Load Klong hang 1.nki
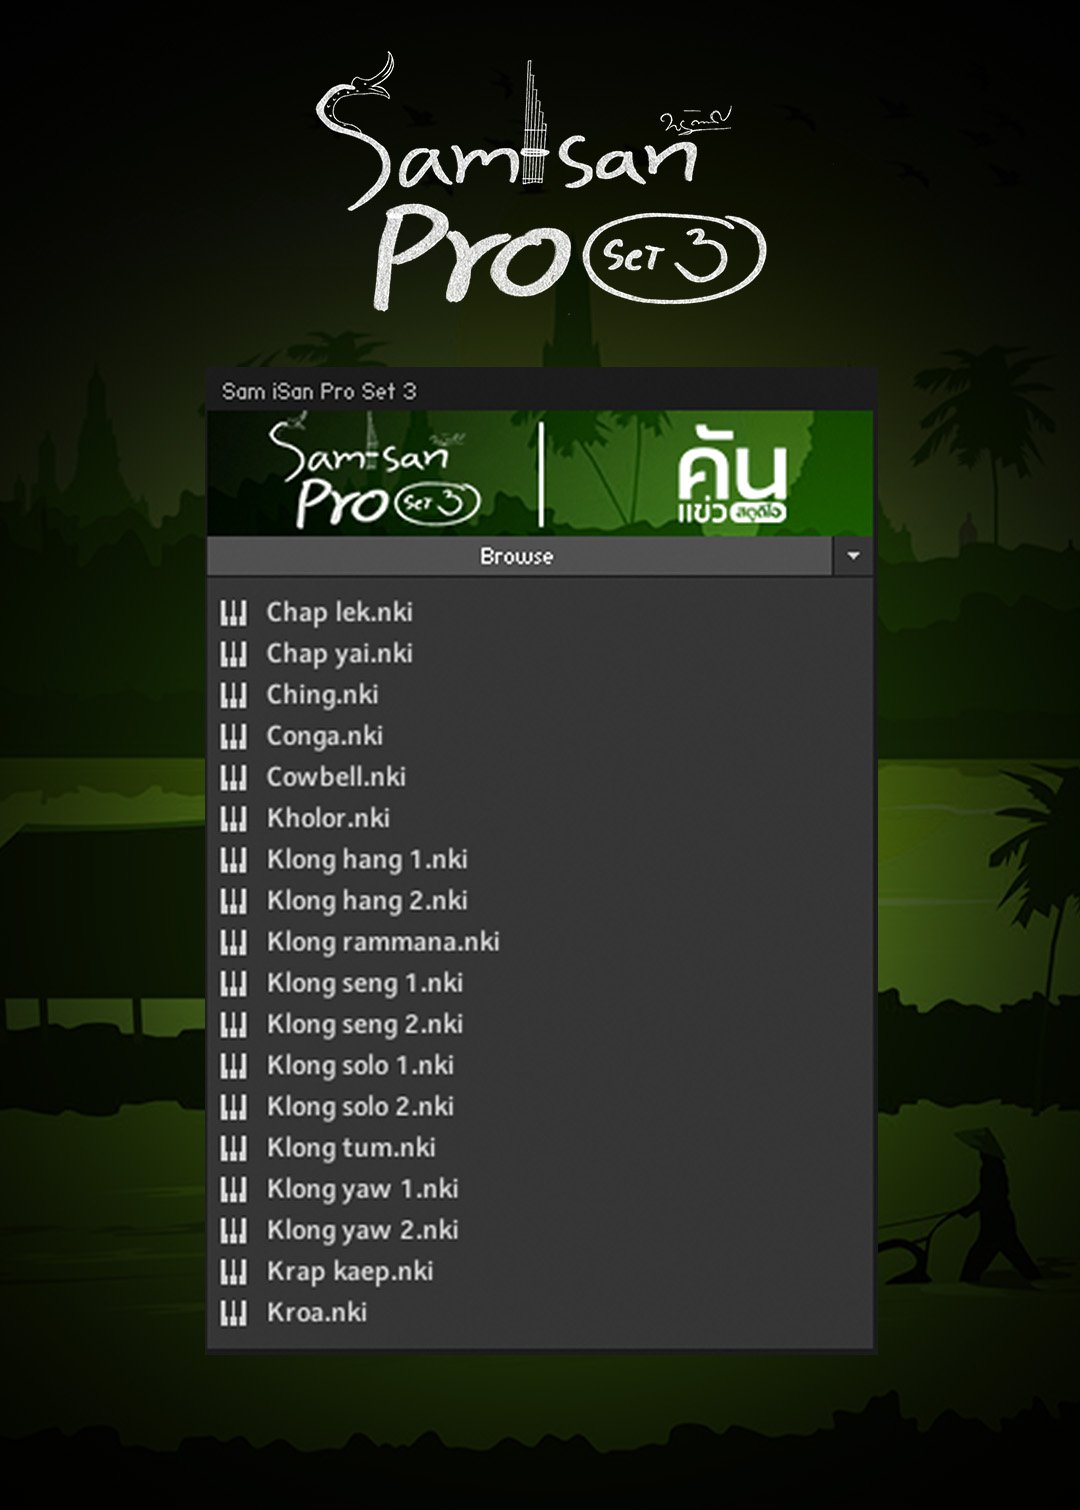The image size is (1080, 1510). pyautogui.click(x=367, y=860)
